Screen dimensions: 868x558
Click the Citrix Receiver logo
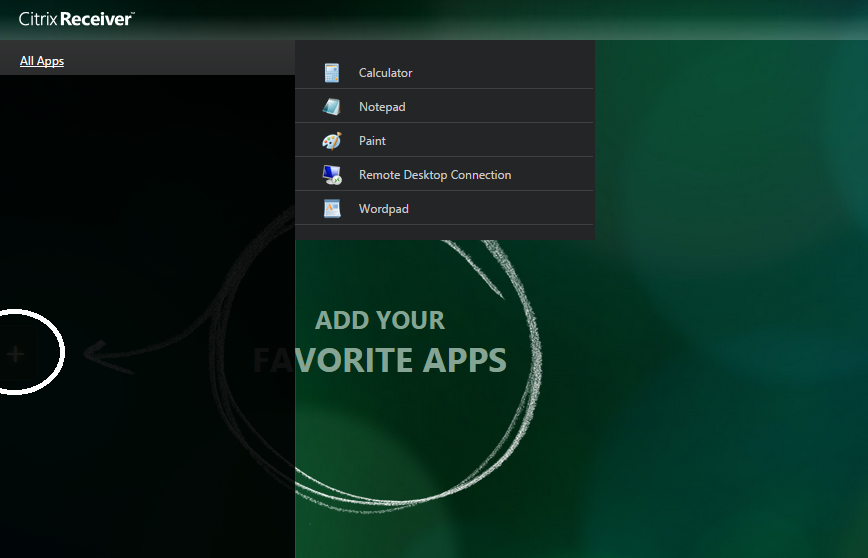click(x=76, y=18)
